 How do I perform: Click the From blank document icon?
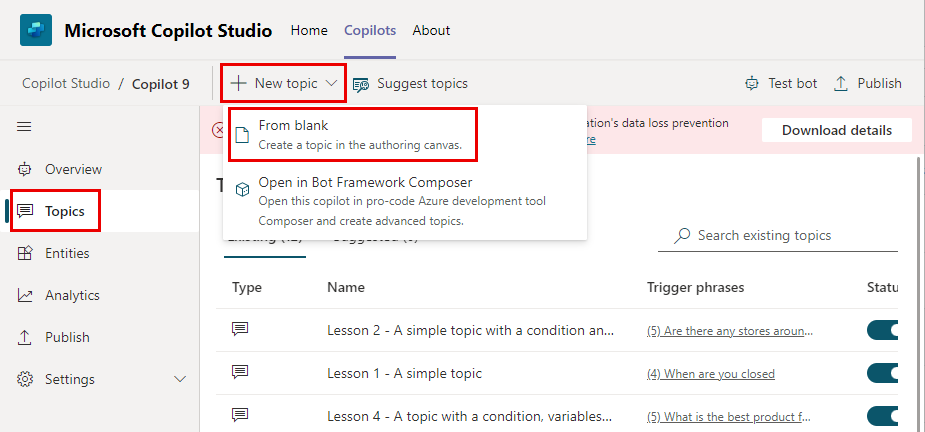[242, 135]
